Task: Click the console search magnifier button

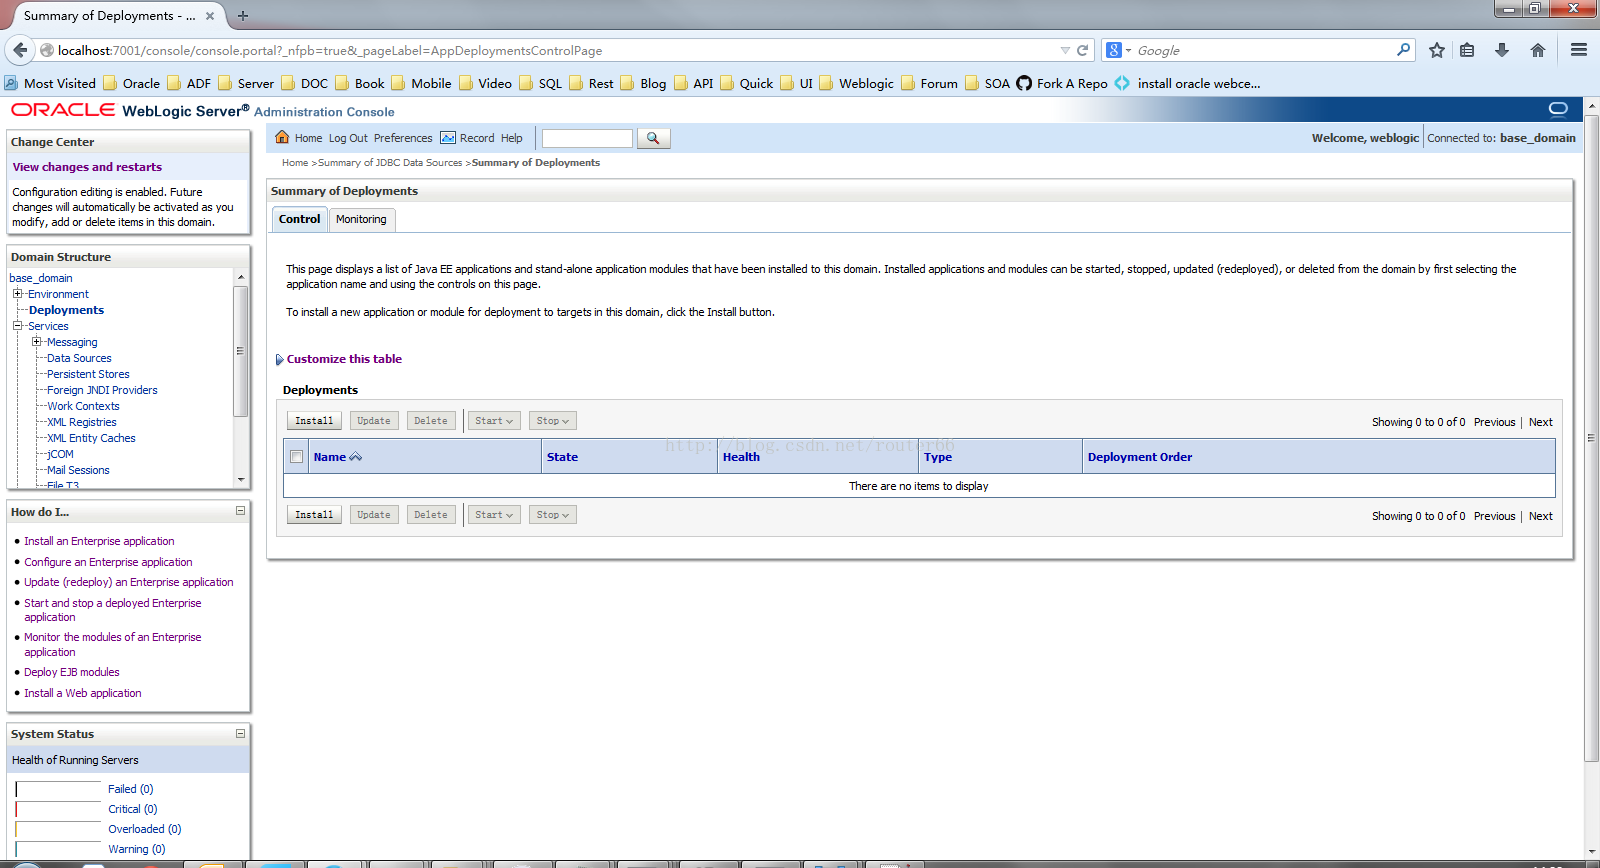Action: pyautogui.click(x=653, y=138)
